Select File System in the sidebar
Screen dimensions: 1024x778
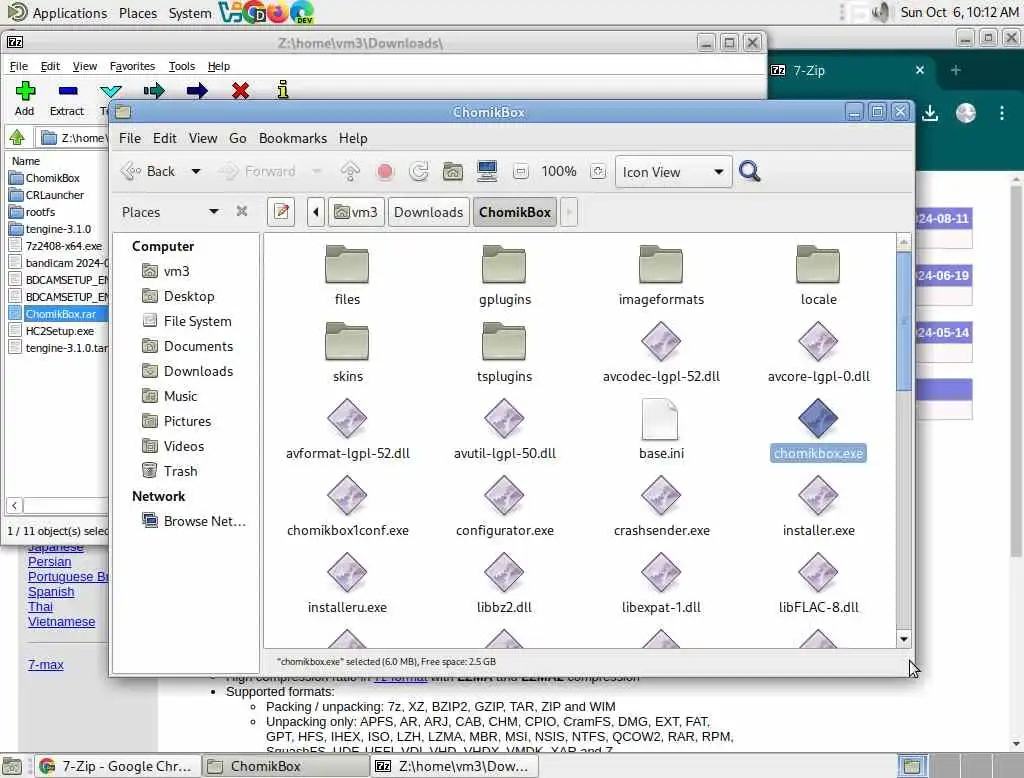click(x=197, y=321)
